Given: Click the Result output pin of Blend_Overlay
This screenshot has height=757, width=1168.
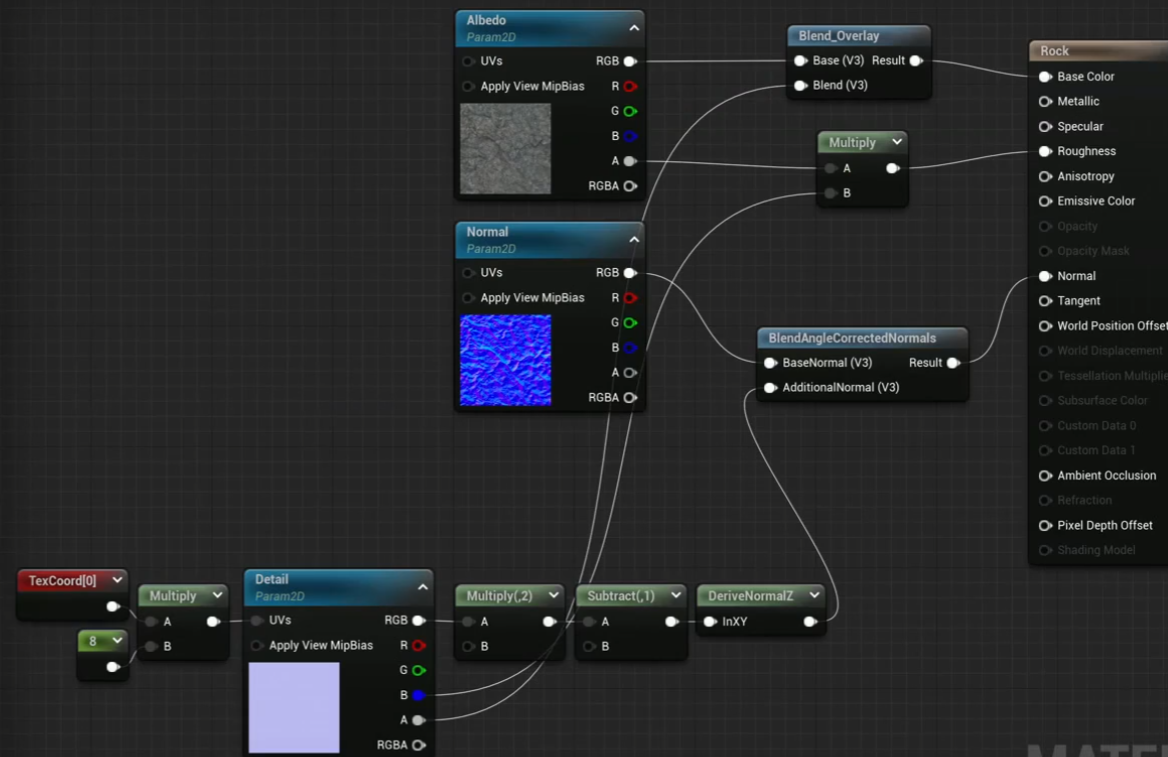Looking at the screenshot, I should (x=913, y=60).
